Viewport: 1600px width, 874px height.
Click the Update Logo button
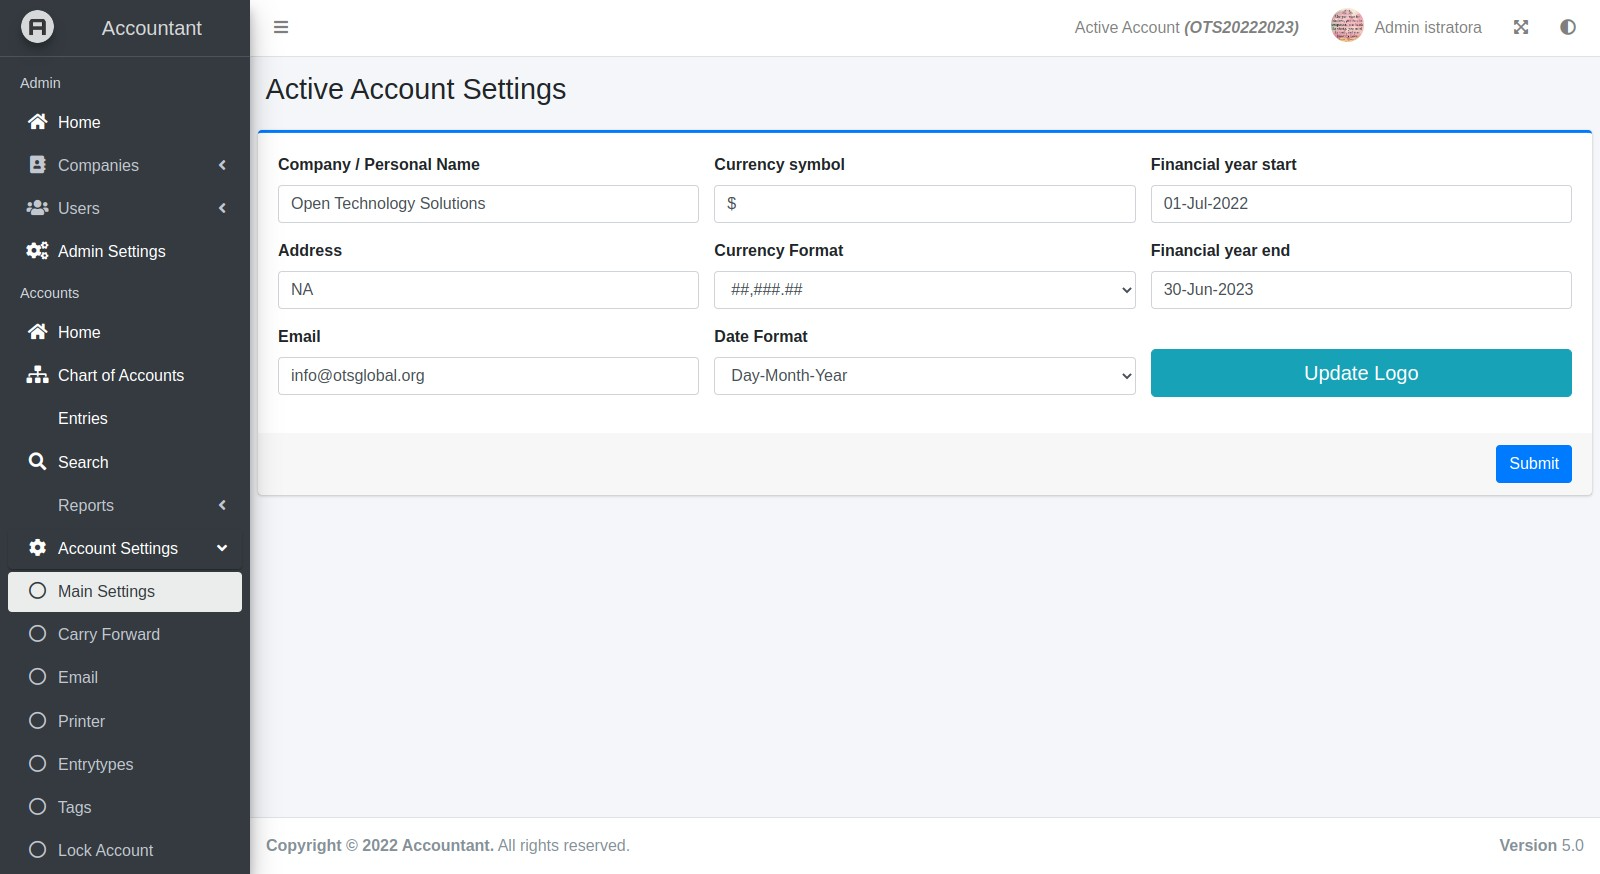(x=1360, y=373)
